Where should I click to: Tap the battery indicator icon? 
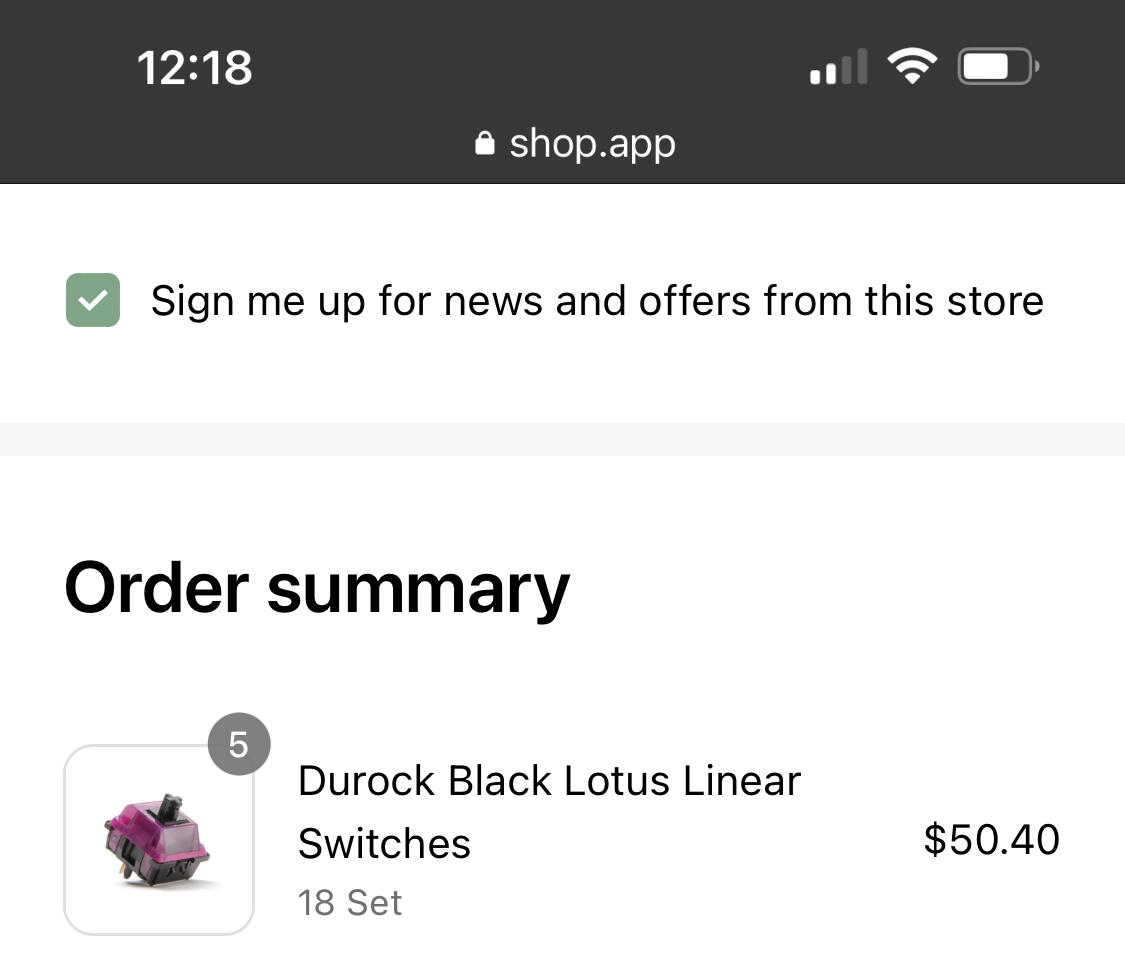point(998,67)
